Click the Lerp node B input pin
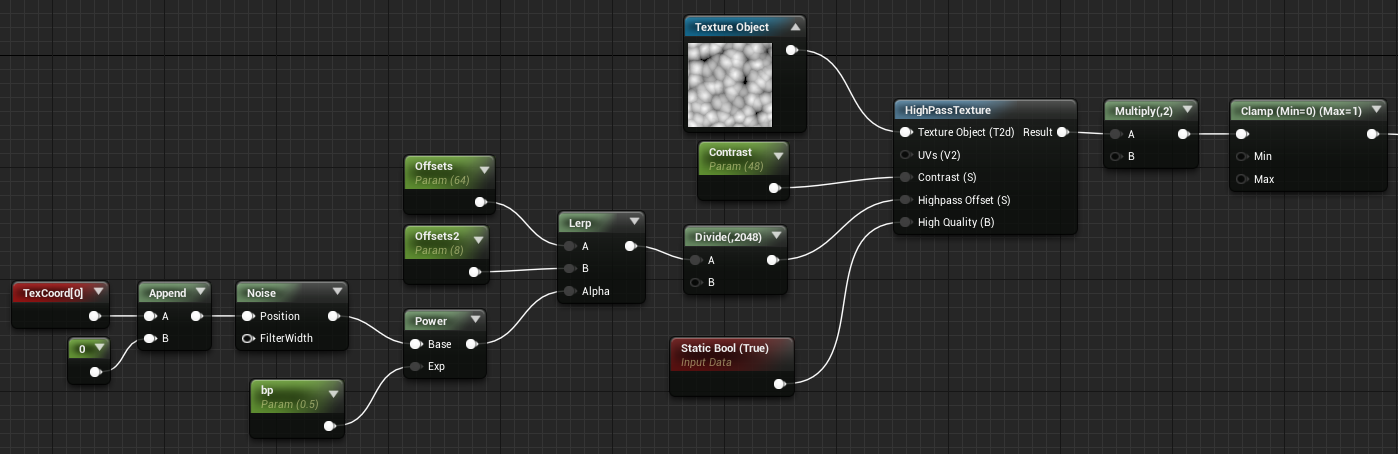Image resolution: width=1398 pixels, height=454 pixels. [x=569, y=268]
